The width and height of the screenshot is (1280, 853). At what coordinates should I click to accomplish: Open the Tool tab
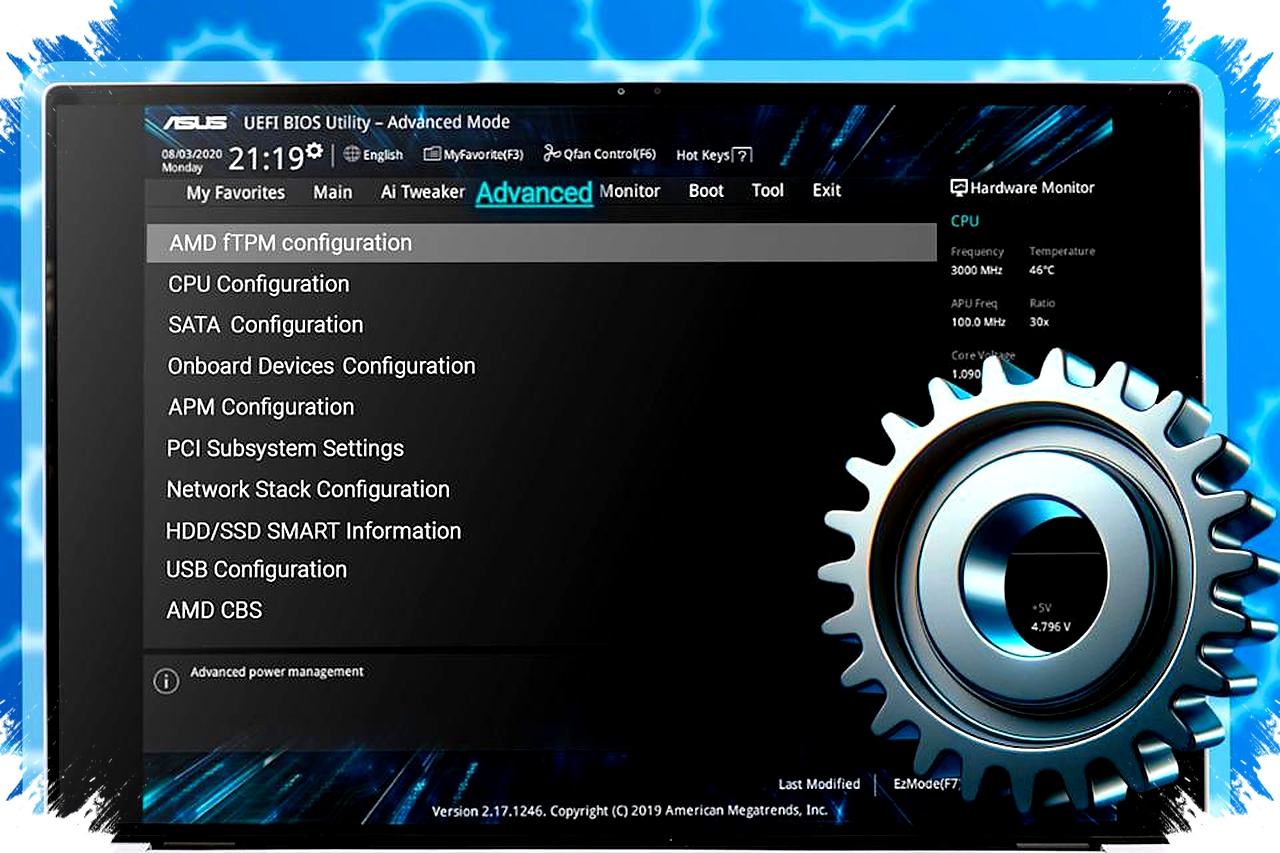click(767, 191)
